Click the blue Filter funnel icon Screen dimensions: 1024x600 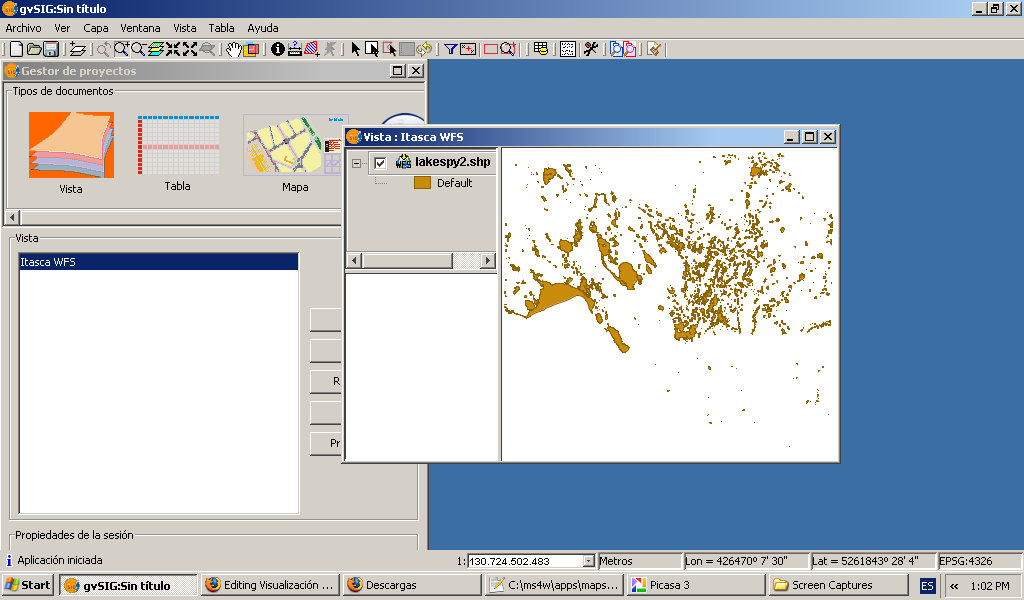[450, 49]
